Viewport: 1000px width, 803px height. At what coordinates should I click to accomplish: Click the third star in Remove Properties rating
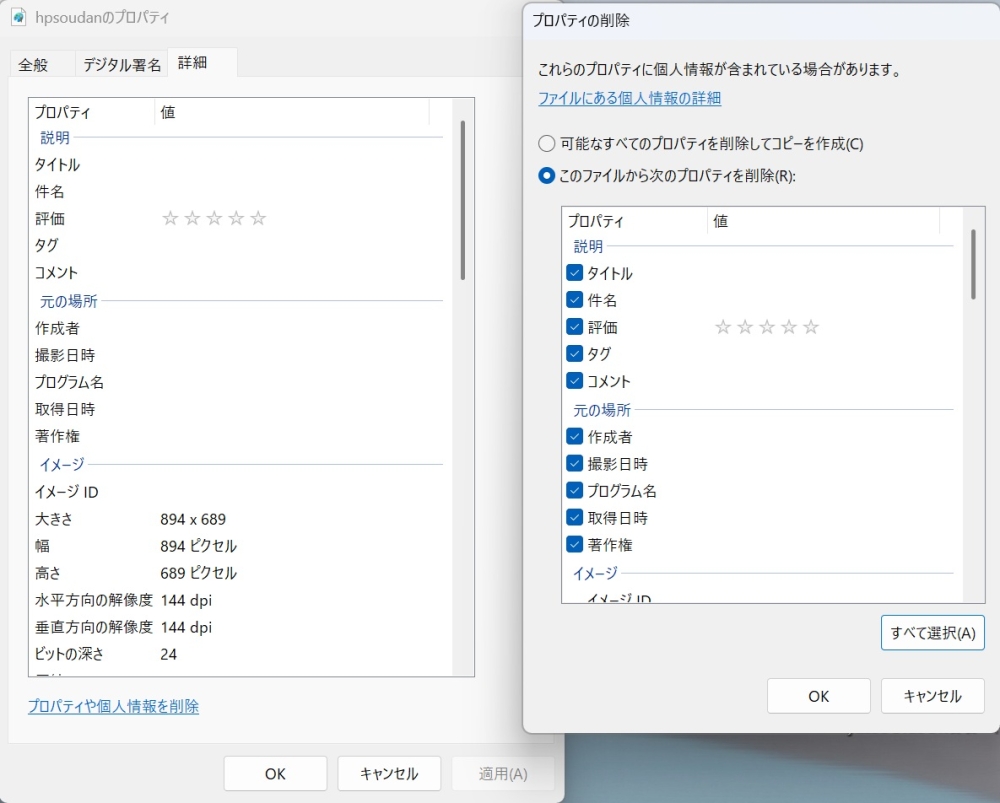(767, 327)
